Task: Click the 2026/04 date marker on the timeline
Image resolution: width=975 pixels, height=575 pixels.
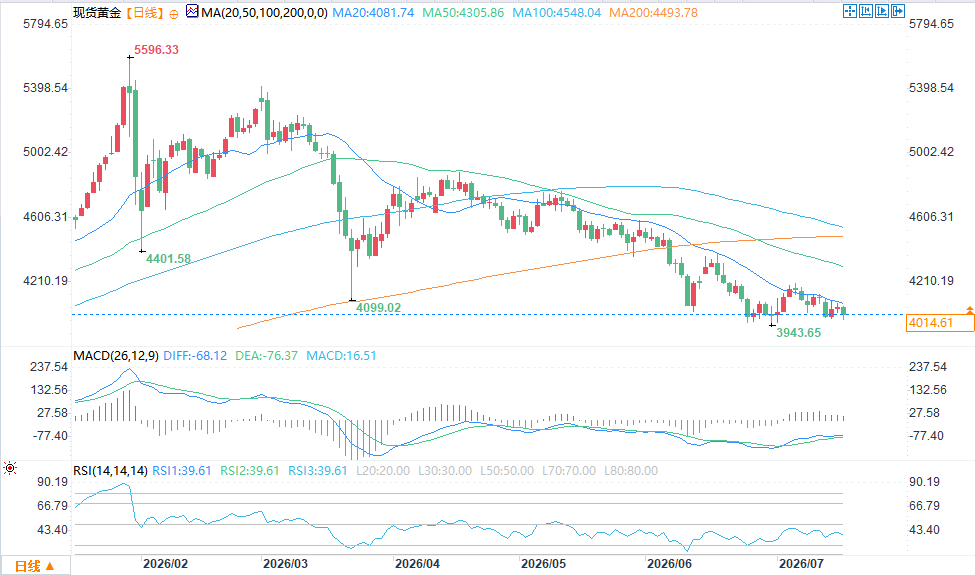Action: (x=417, y=564)
